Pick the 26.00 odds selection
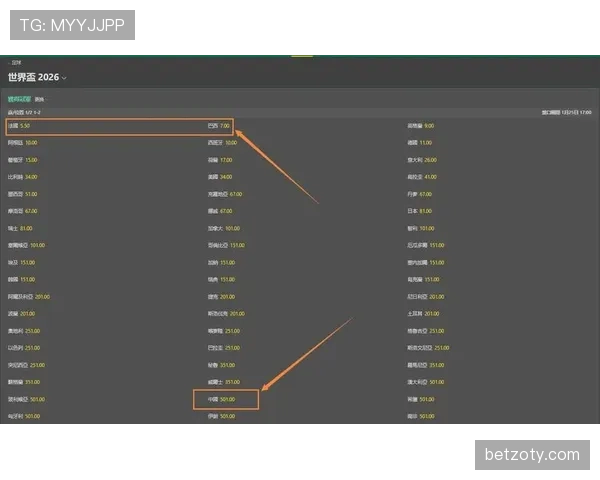Image resolution: width=600 pixels, height=480 pixels. [x=422, y=160]
